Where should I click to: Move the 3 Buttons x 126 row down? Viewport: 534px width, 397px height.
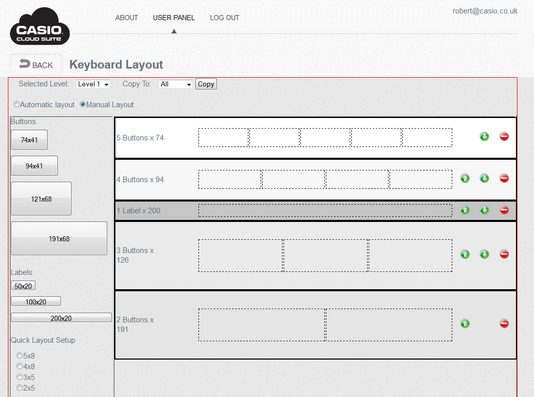click(484, 254)
